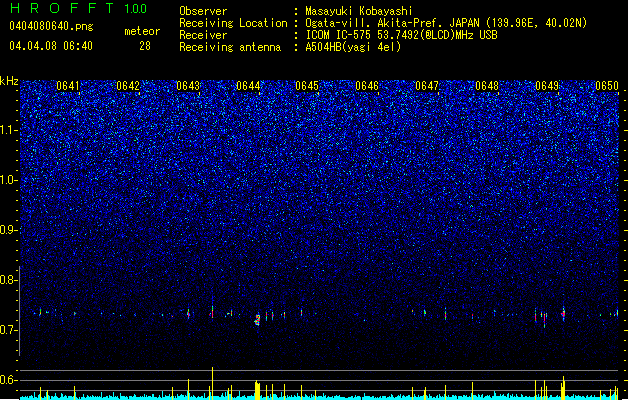Click the Receiver label
The width and height of the screenshot is (629, 400).
click(x=203, y=35)
